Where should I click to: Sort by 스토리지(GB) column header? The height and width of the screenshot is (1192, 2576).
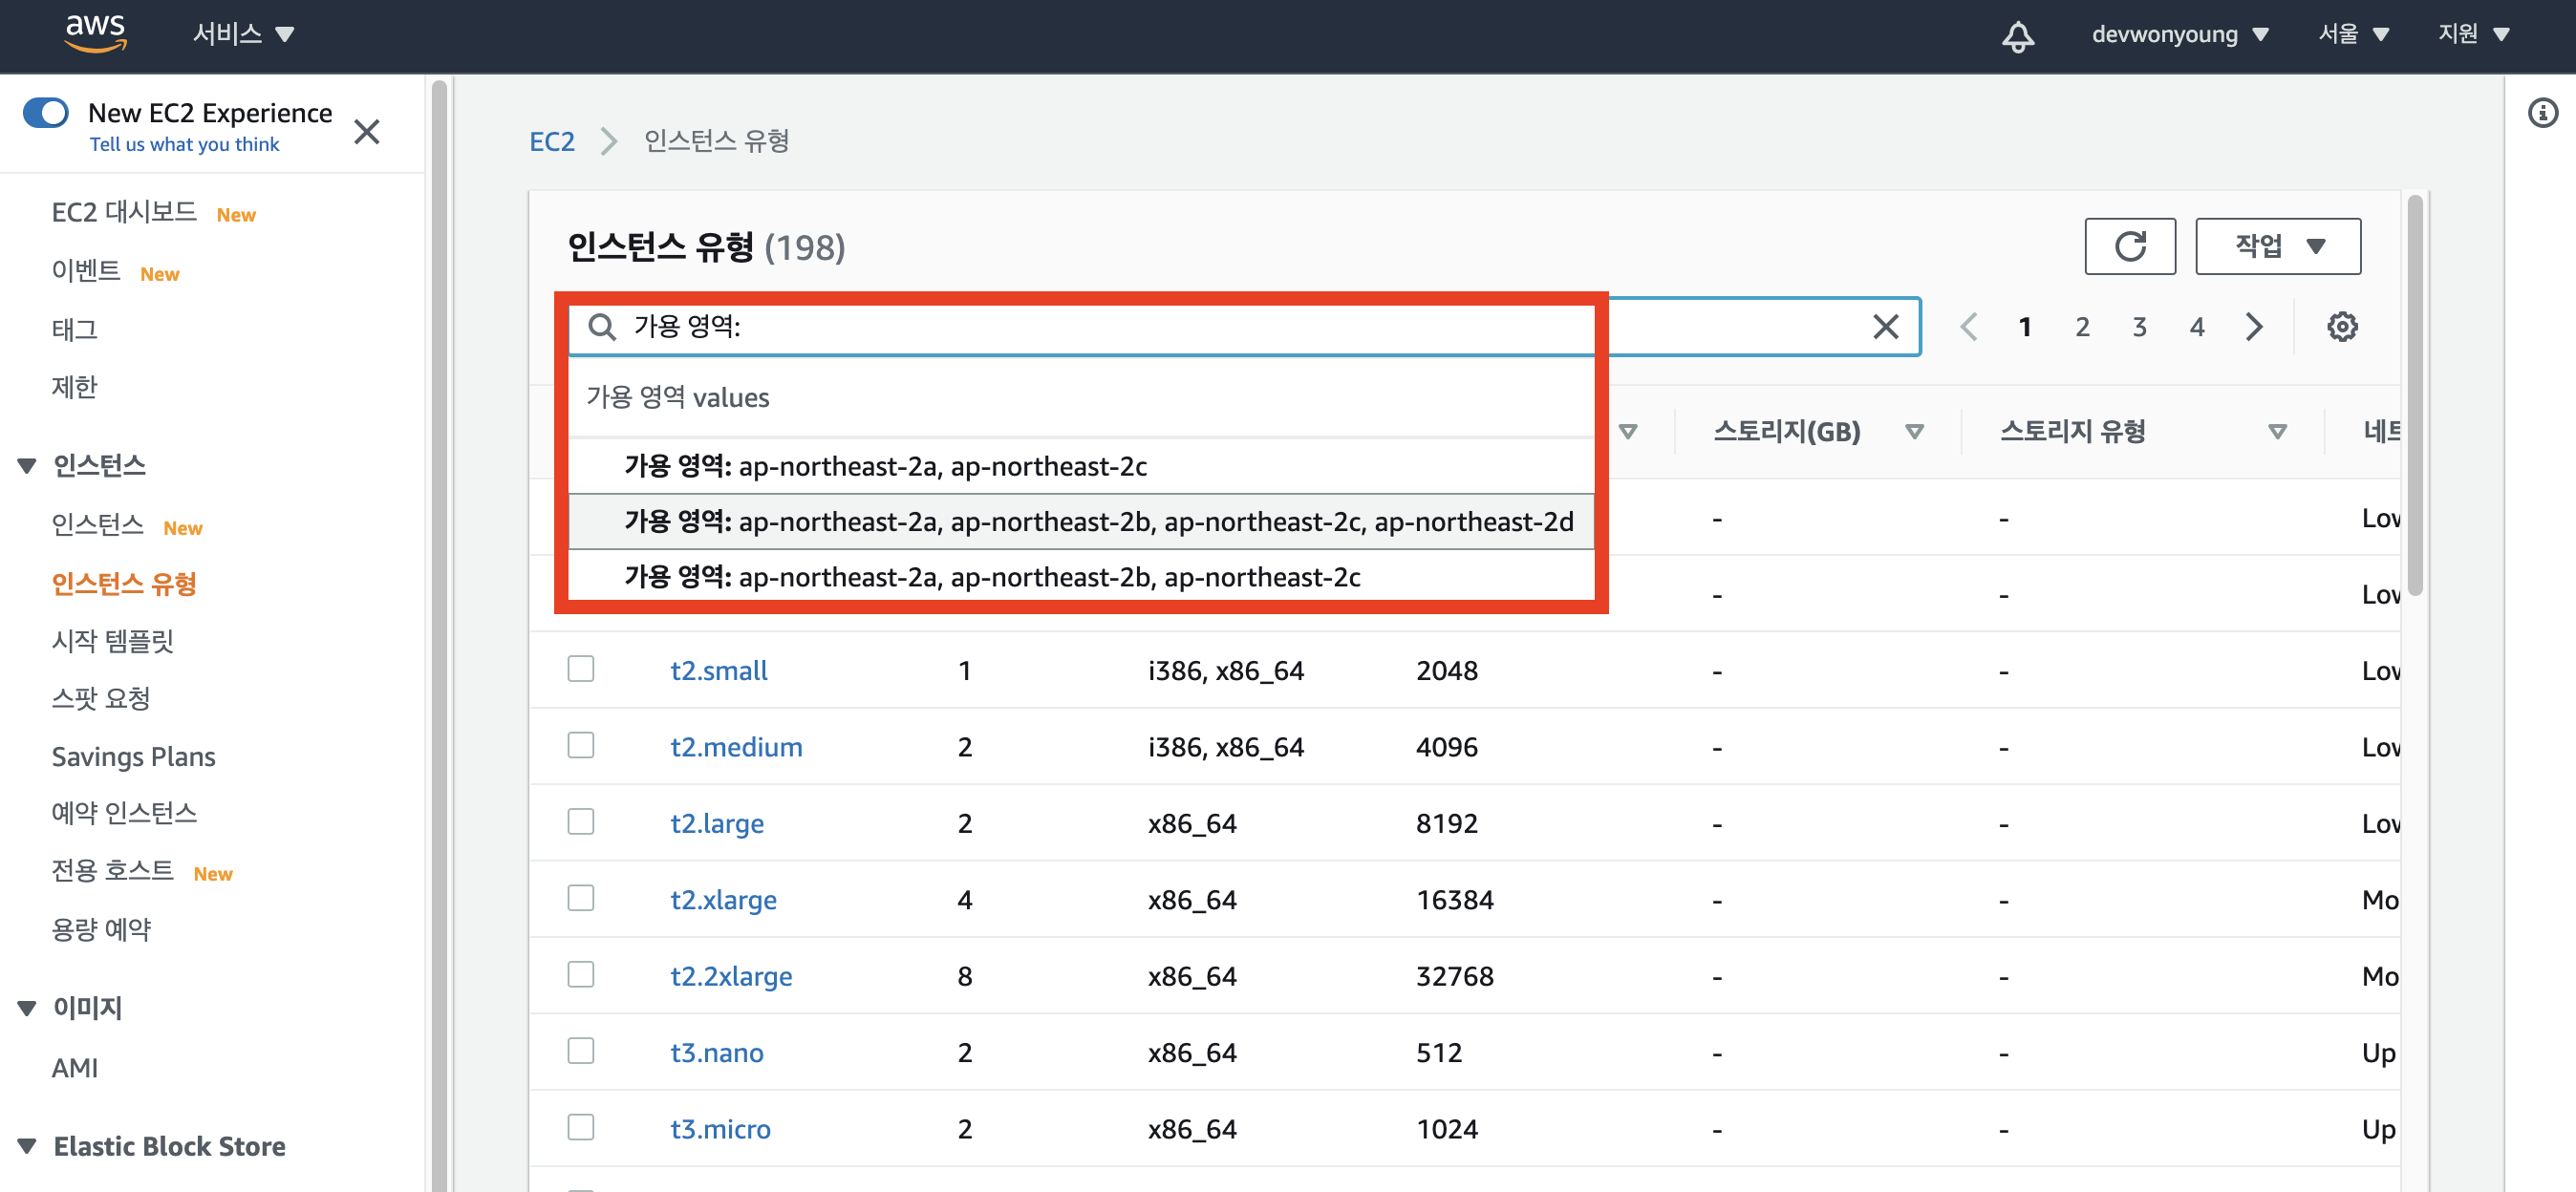(x=1787, y=431)
